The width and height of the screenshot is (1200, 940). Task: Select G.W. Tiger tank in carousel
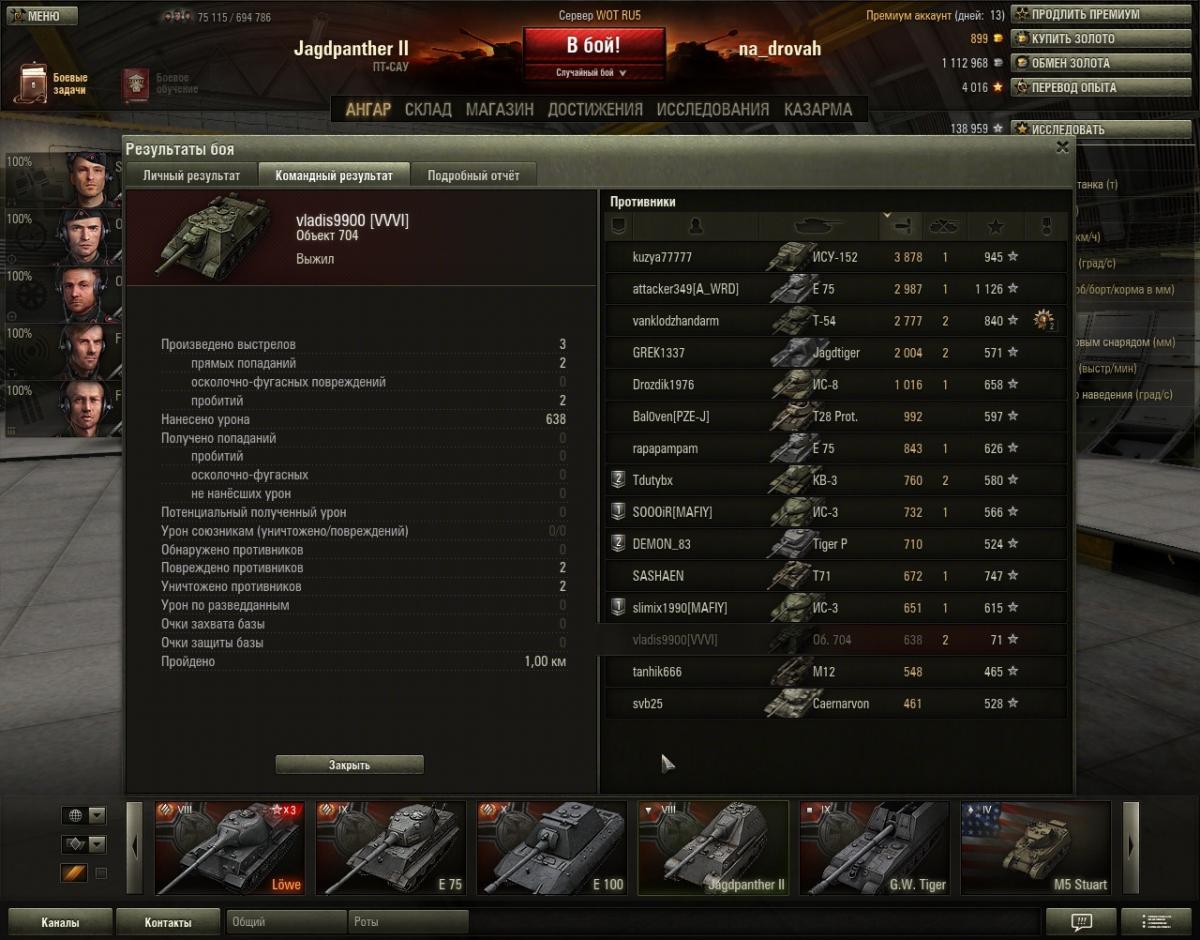coord(875,847)
